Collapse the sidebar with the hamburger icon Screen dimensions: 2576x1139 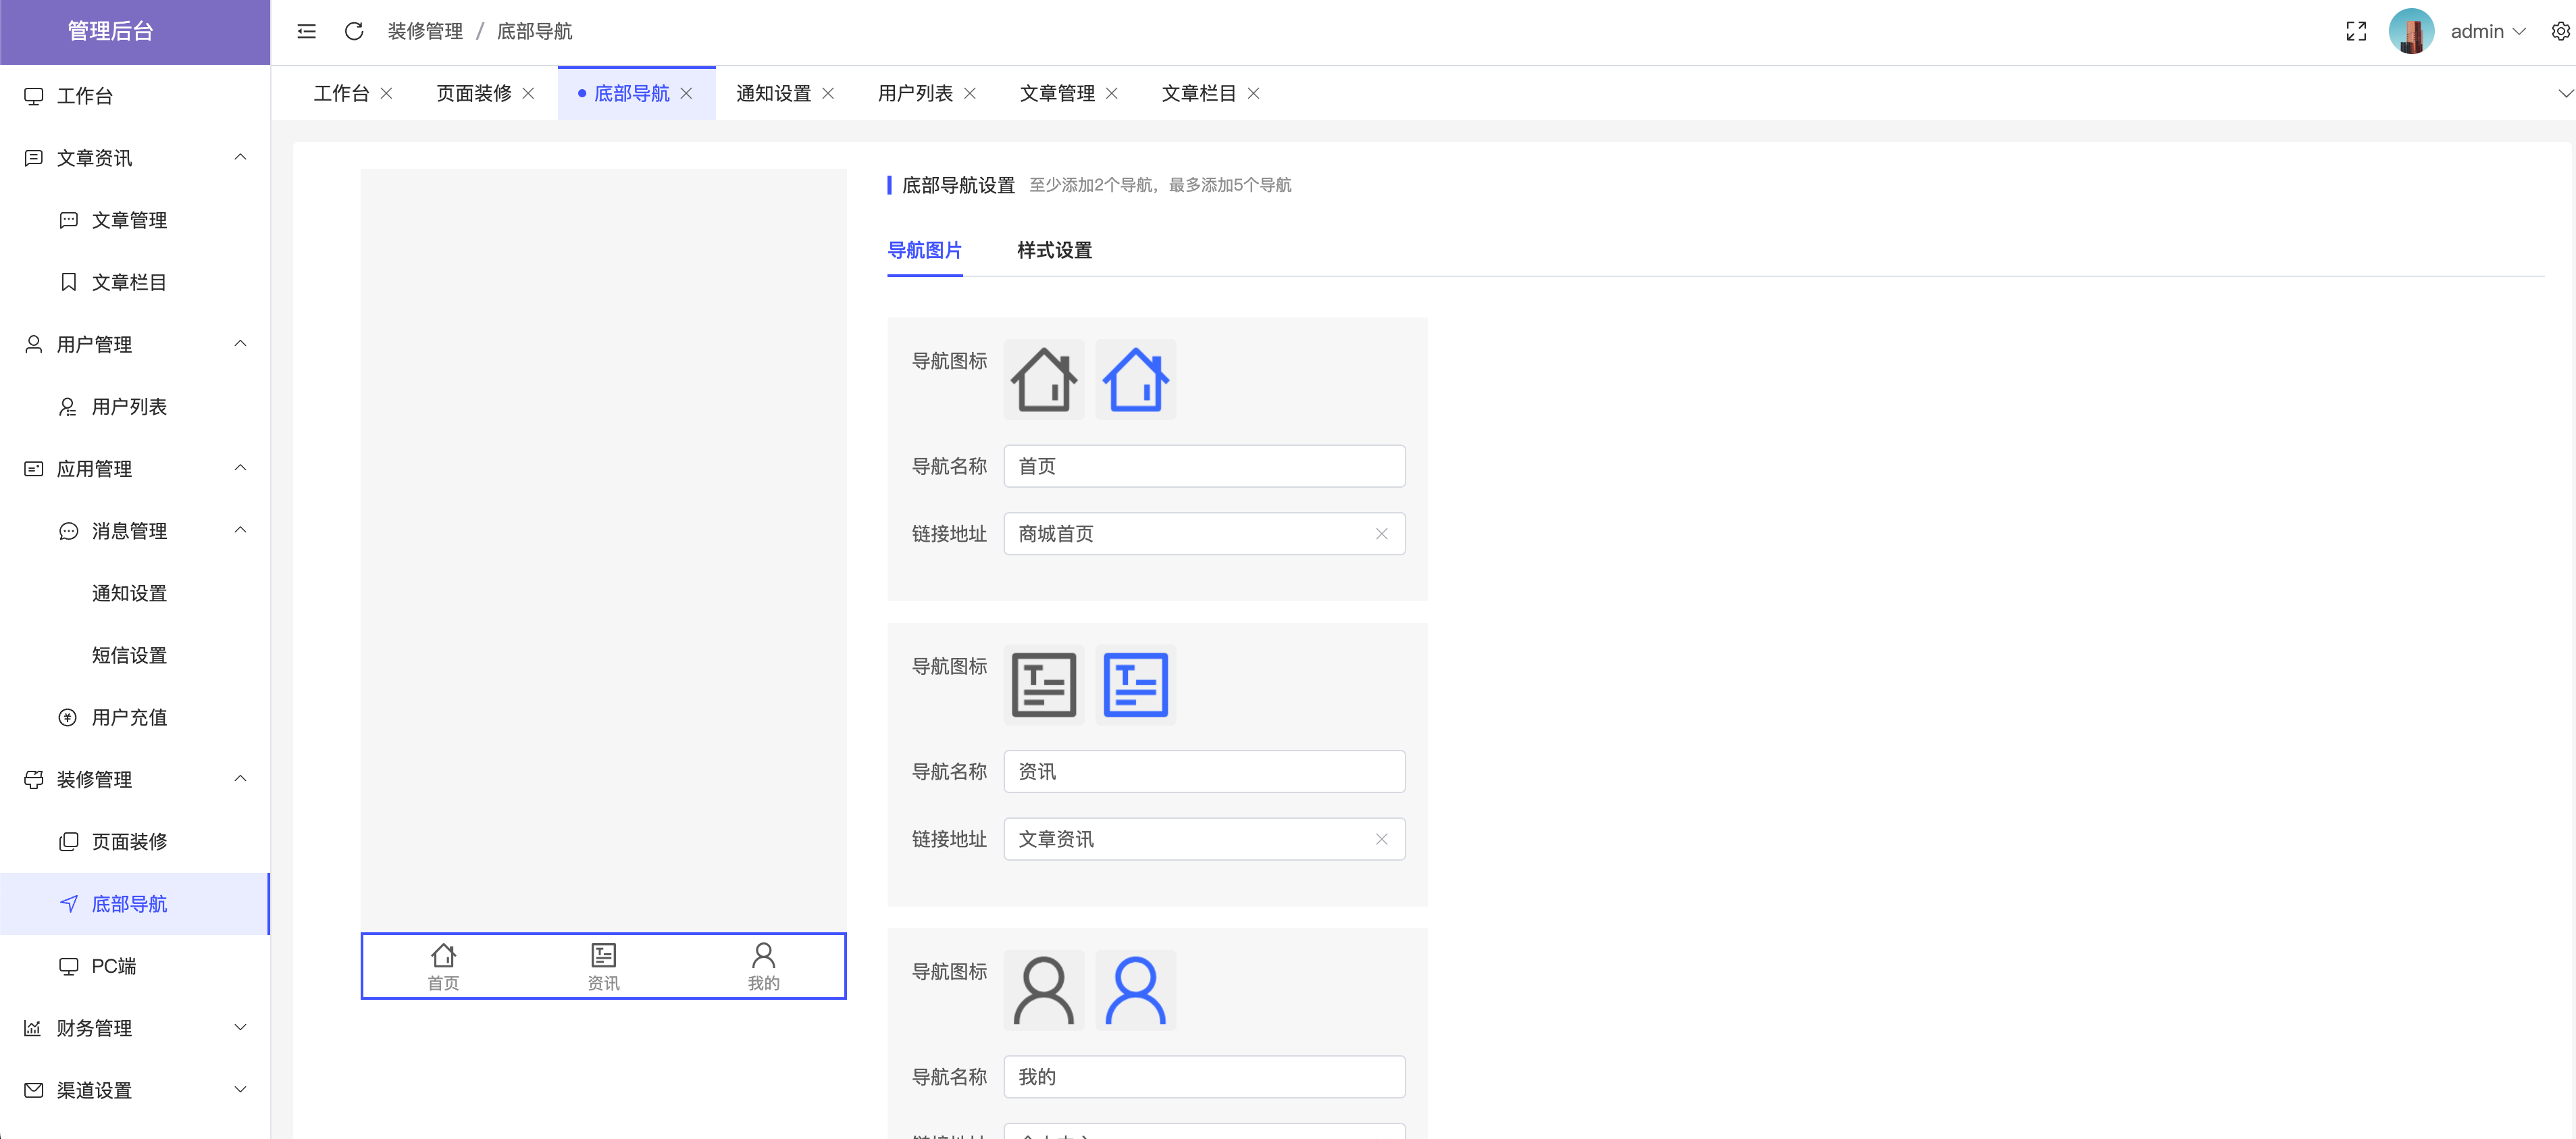pos(307,31)
